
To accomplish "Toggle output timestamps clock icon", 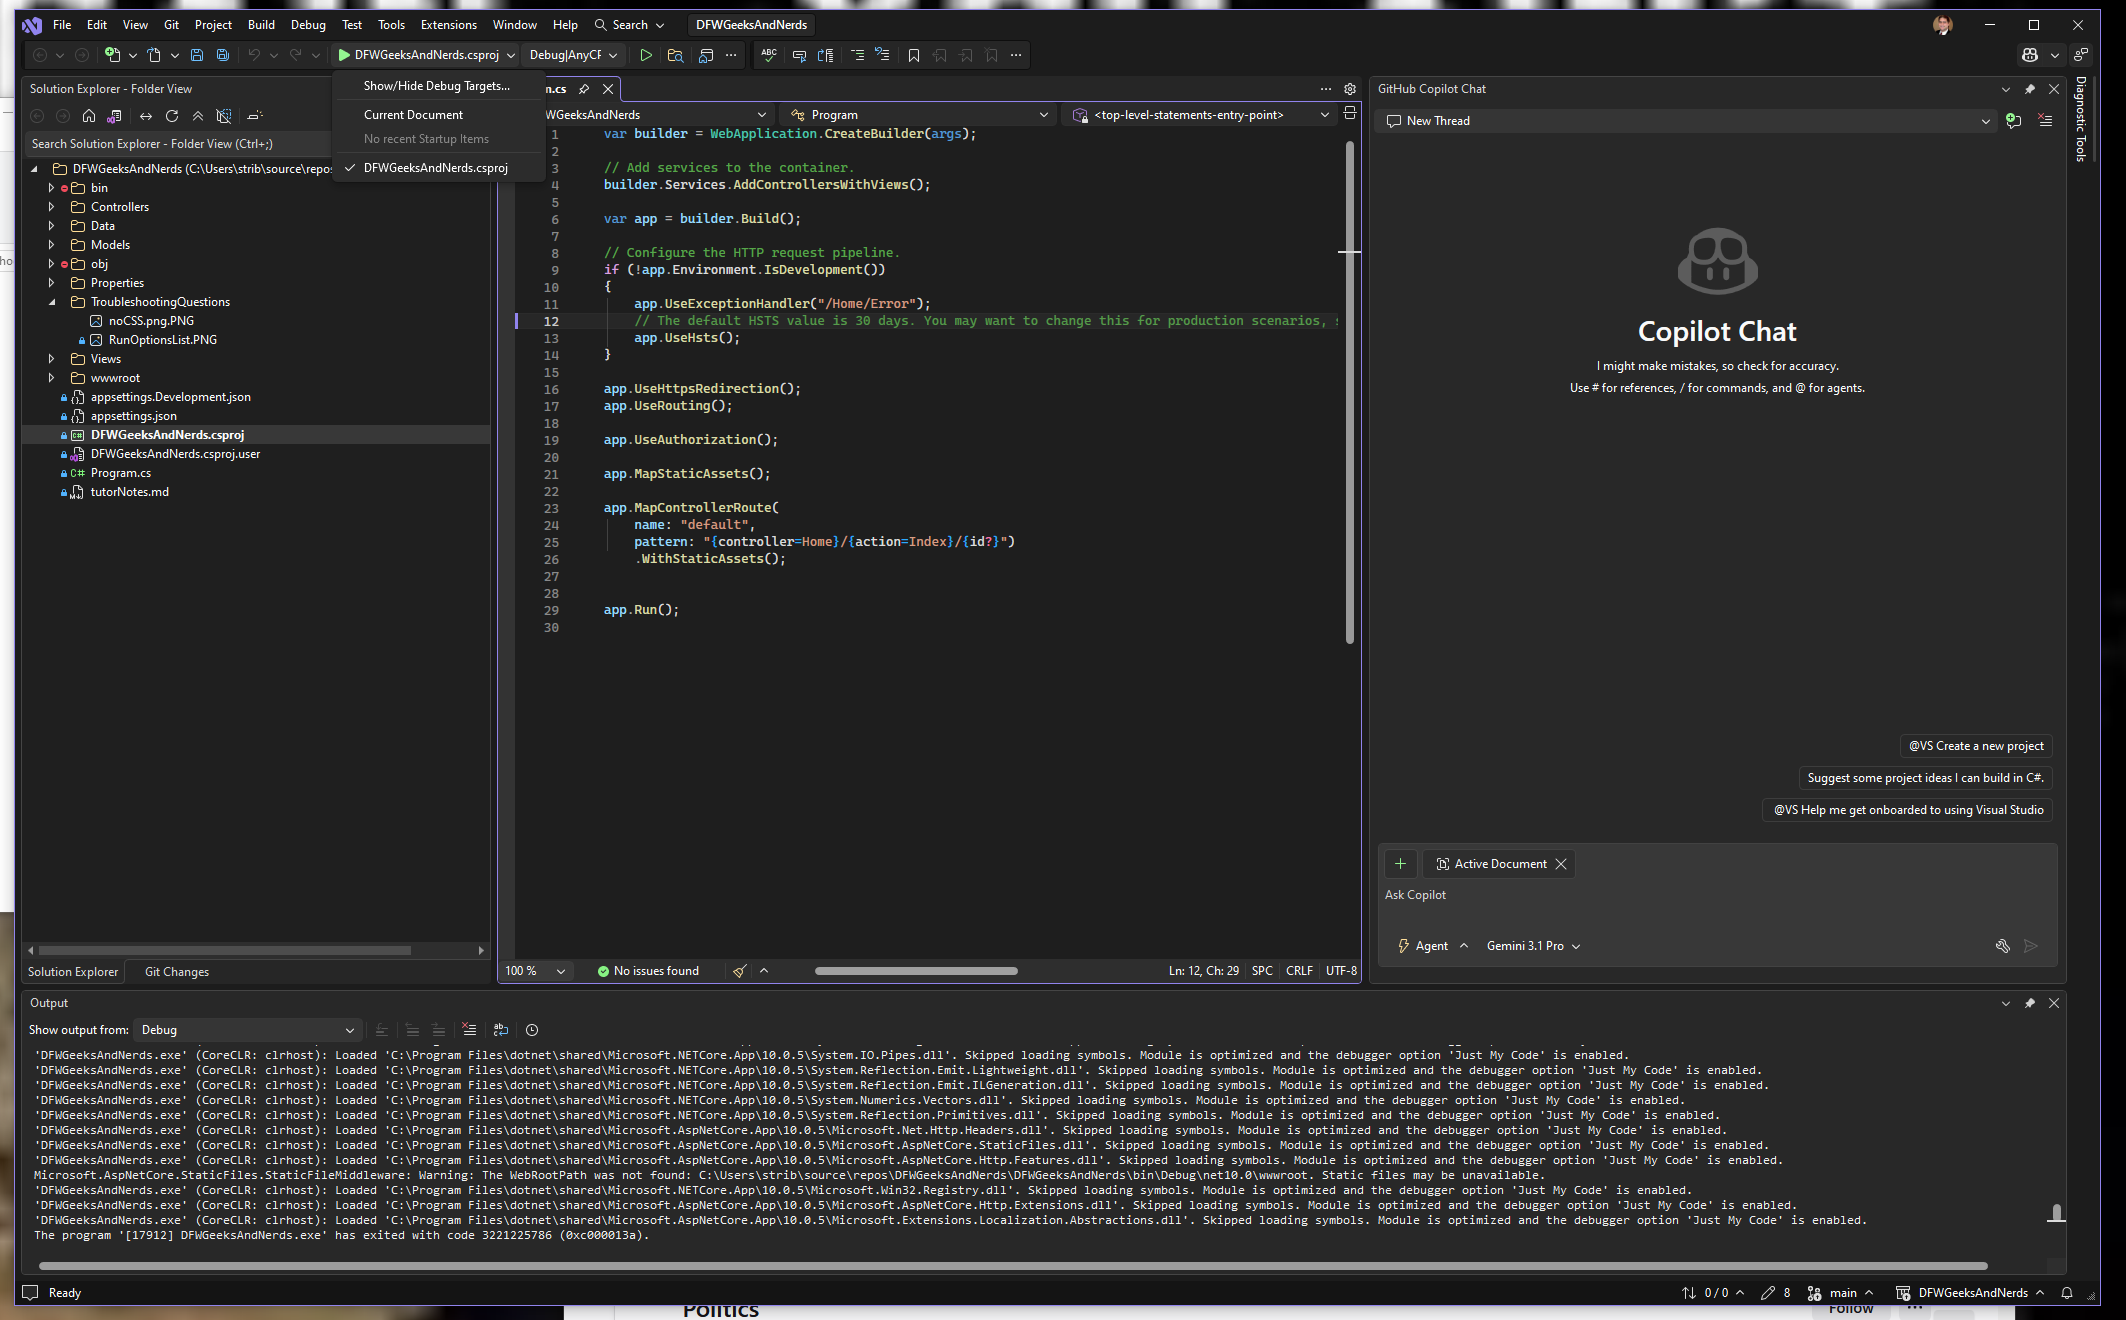I will point(532,1030).
